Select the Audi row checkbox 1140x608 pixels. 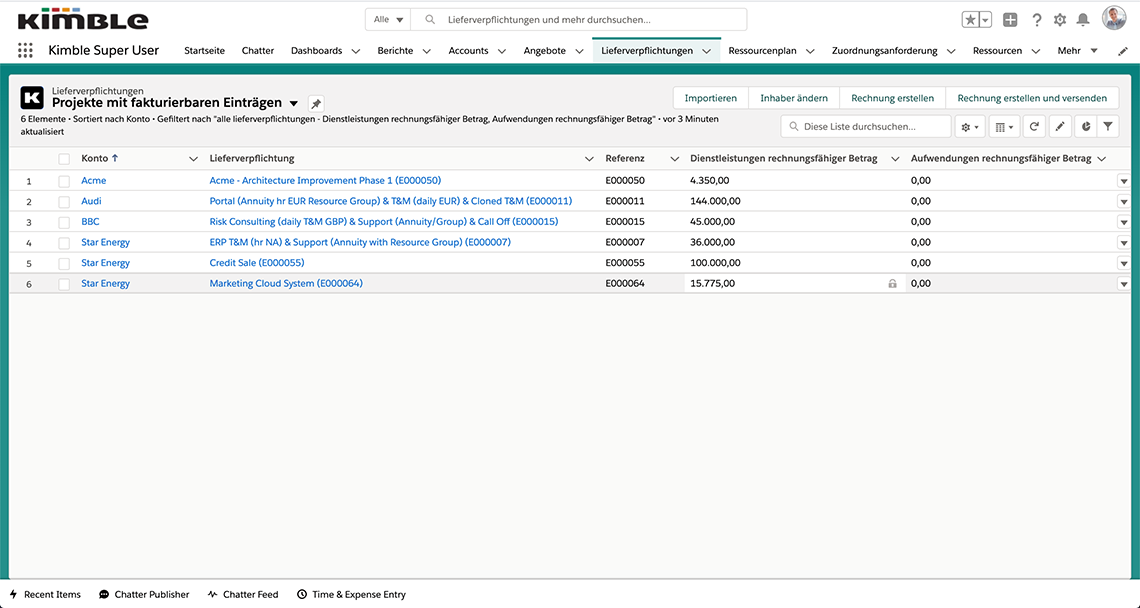click(64, 201)
